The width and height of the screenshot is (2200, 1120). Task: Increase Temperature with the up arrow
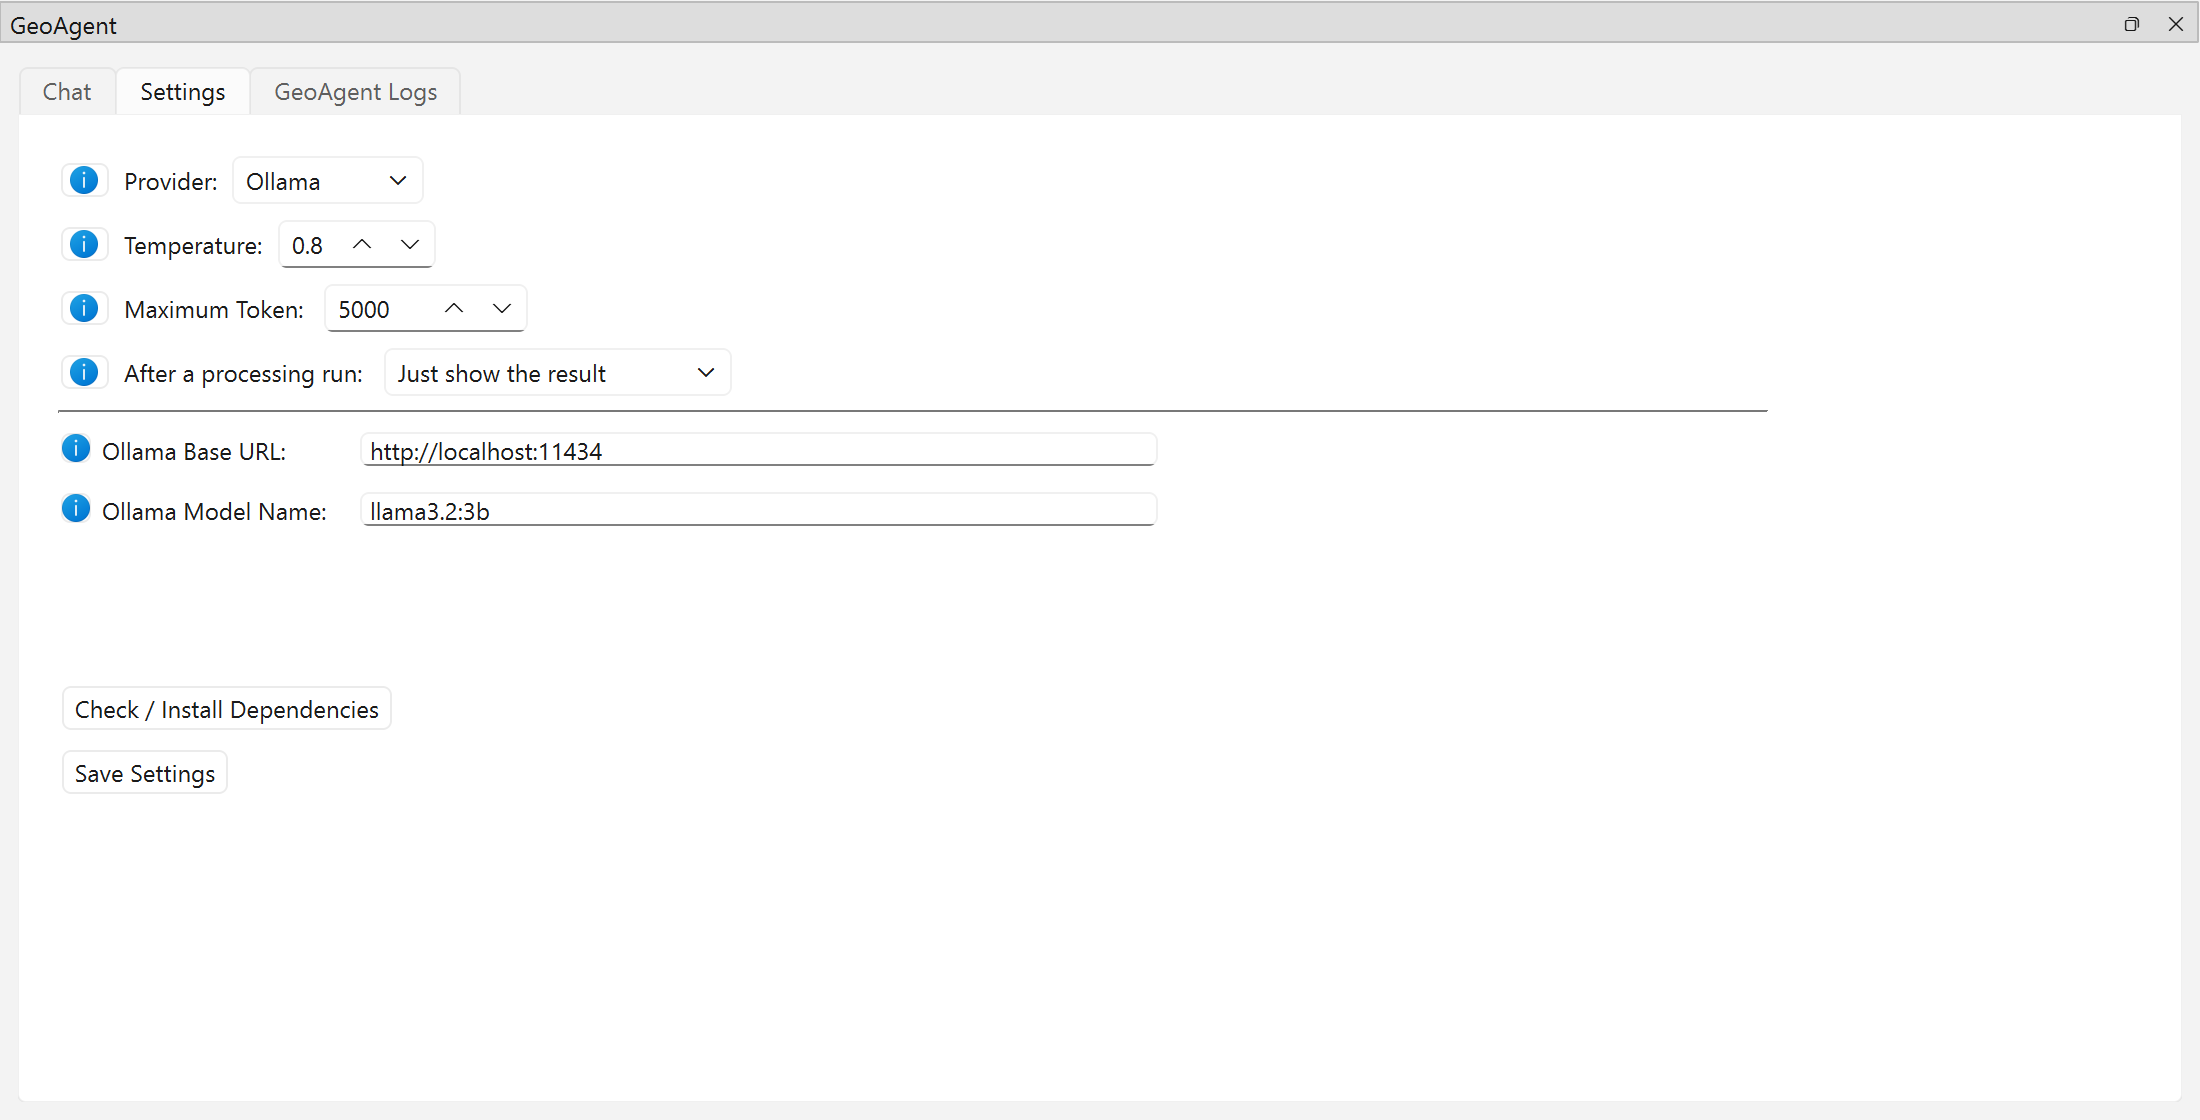pyautogui.click(x=362, y=245)
